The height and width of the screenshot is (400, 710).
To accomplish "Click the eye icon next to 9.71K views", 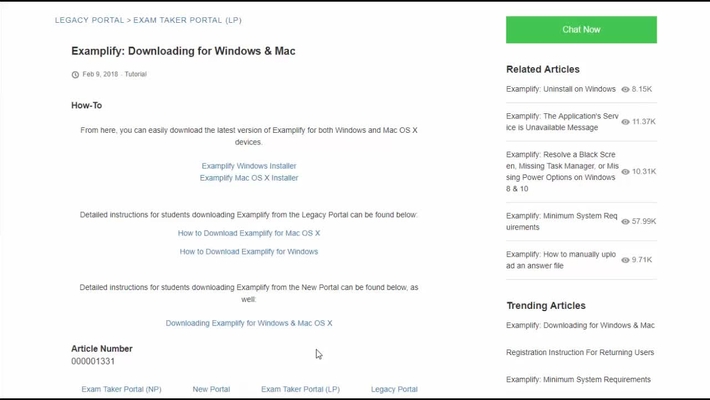I will [625, 260].
